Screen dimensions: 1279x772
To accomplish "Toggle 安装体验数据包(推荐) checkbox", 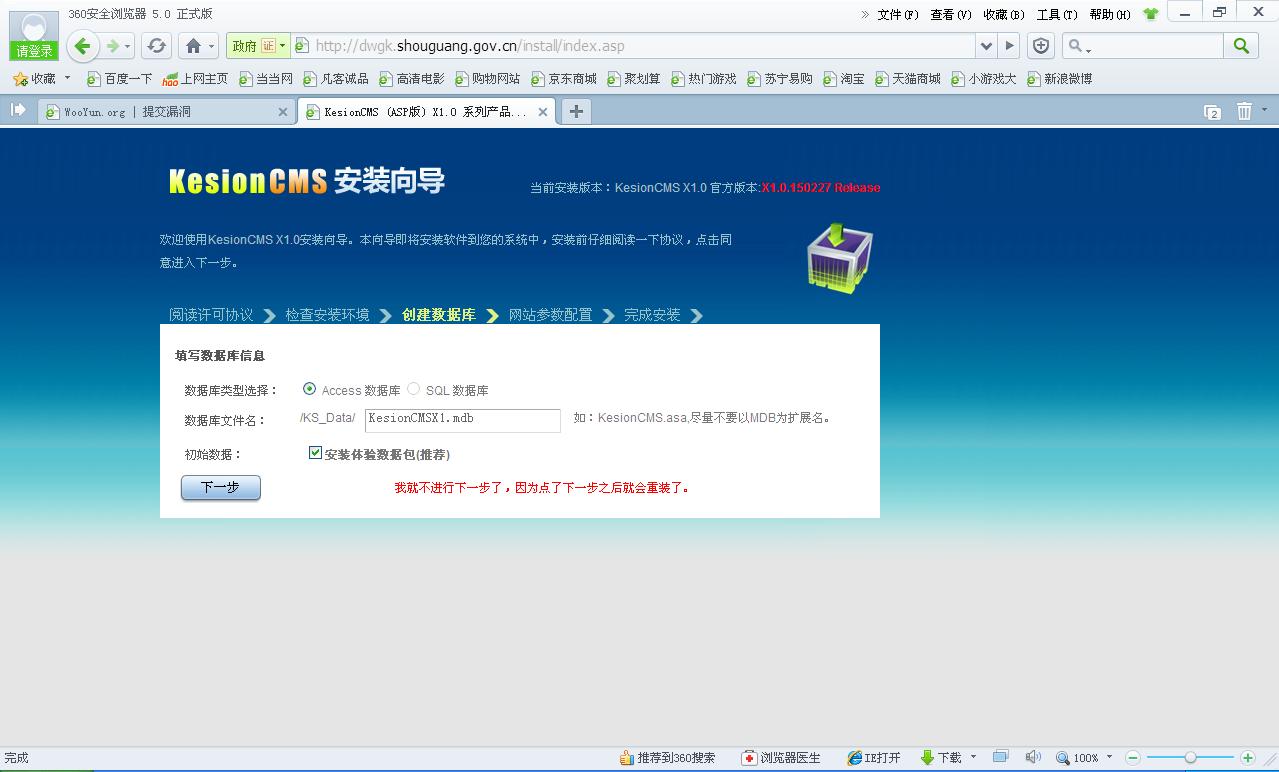I will (315, 453).
